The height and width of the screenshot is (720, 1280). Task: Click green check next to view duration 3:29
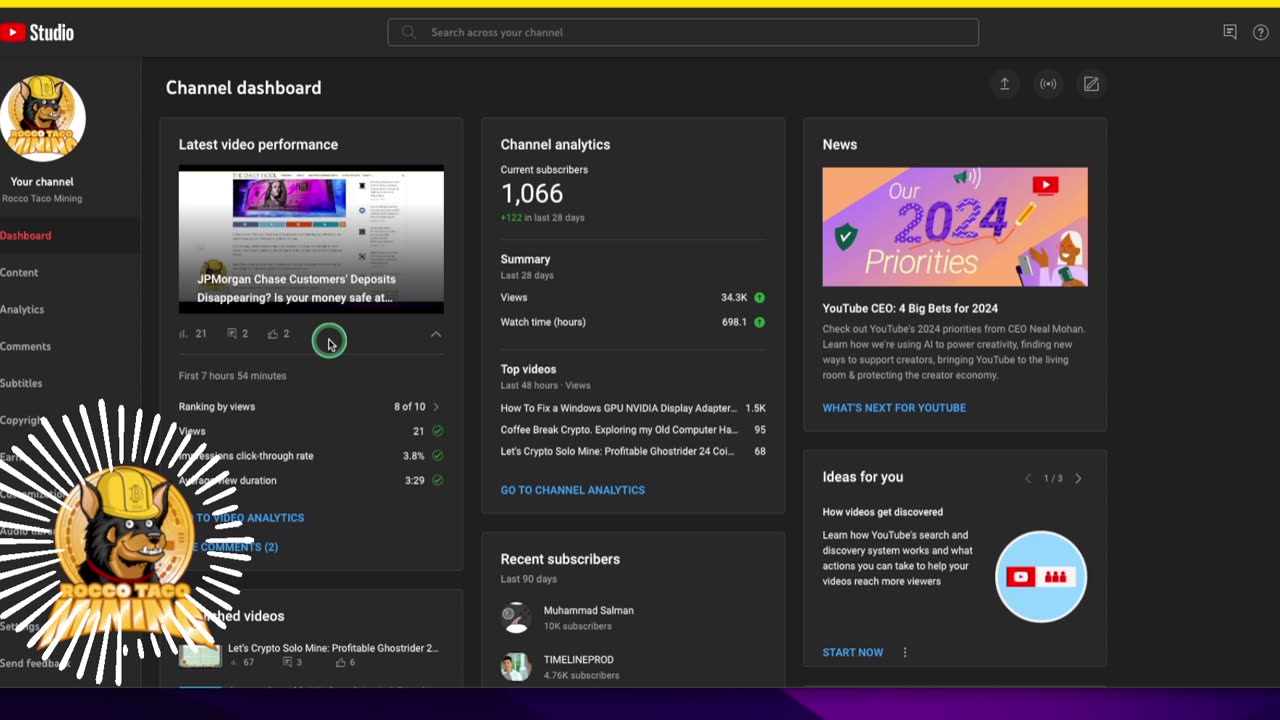(437, 480)
